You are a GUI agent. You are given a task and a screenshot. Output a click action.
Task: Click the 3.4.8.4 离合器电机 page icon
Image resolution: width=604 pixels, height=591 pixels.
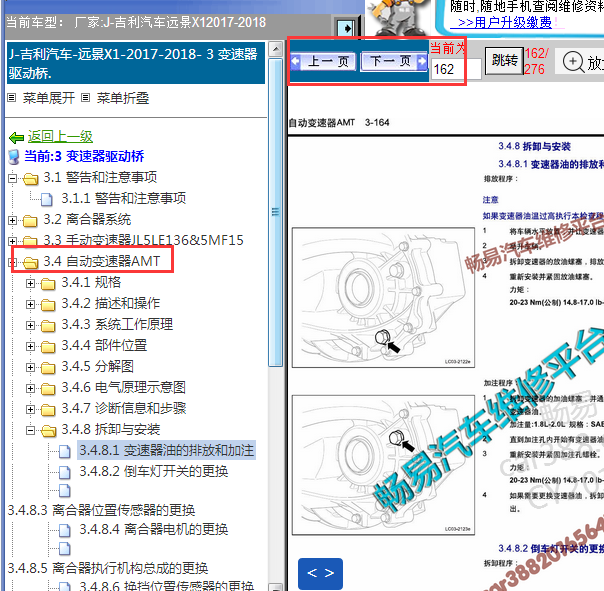coord(65,531)
